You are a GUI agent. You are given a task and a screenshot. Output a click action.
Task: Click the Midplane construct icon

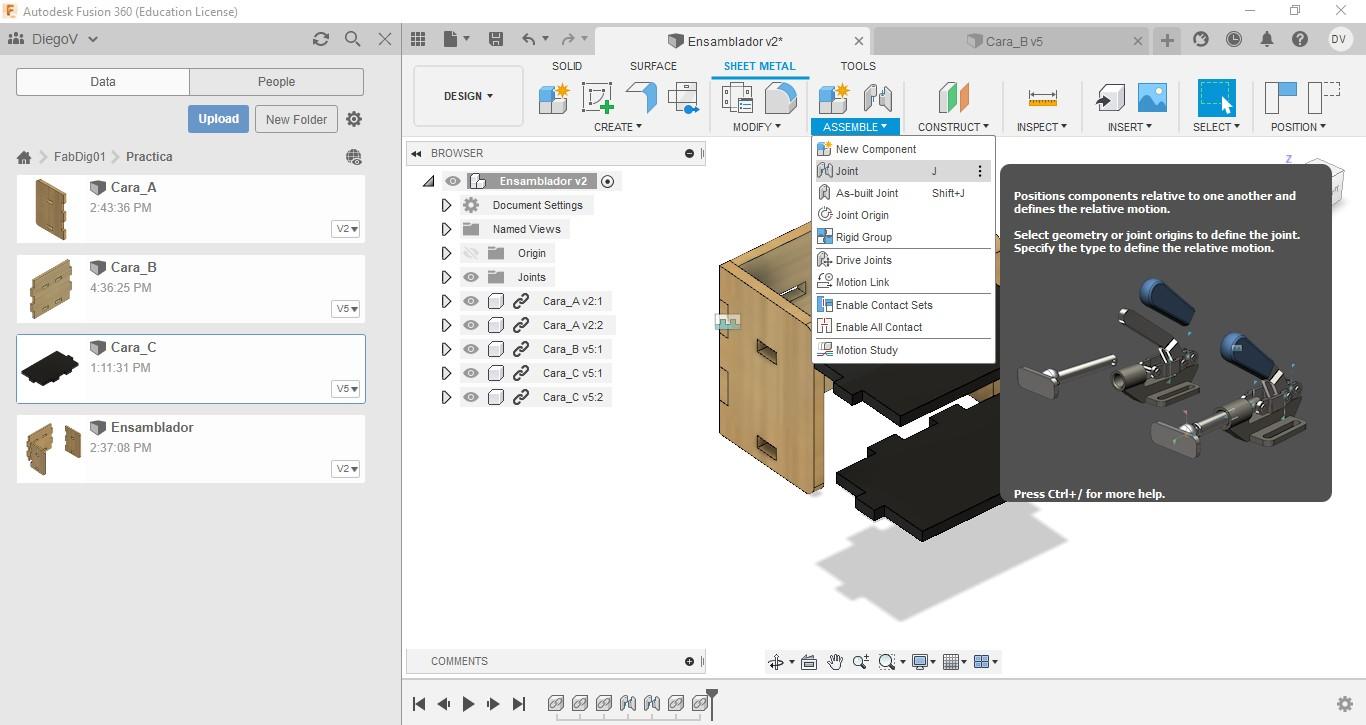(x=953, y=98)
